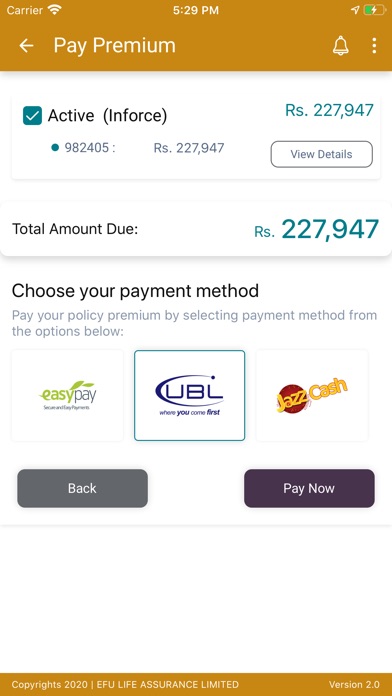Click the grey Back button
Image resolution: width=392 pixels, height=696 pixels.
(82, 488)
